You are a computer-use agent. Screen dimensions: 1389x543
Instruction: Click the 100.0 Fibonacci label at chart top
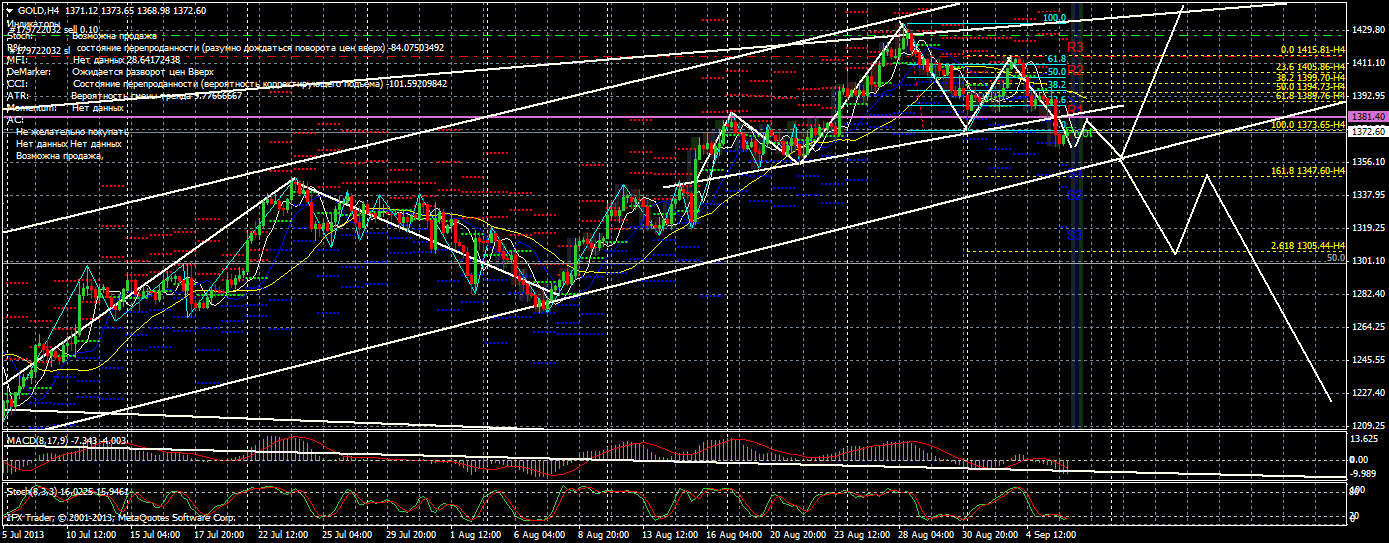[x=1055, y=18]
